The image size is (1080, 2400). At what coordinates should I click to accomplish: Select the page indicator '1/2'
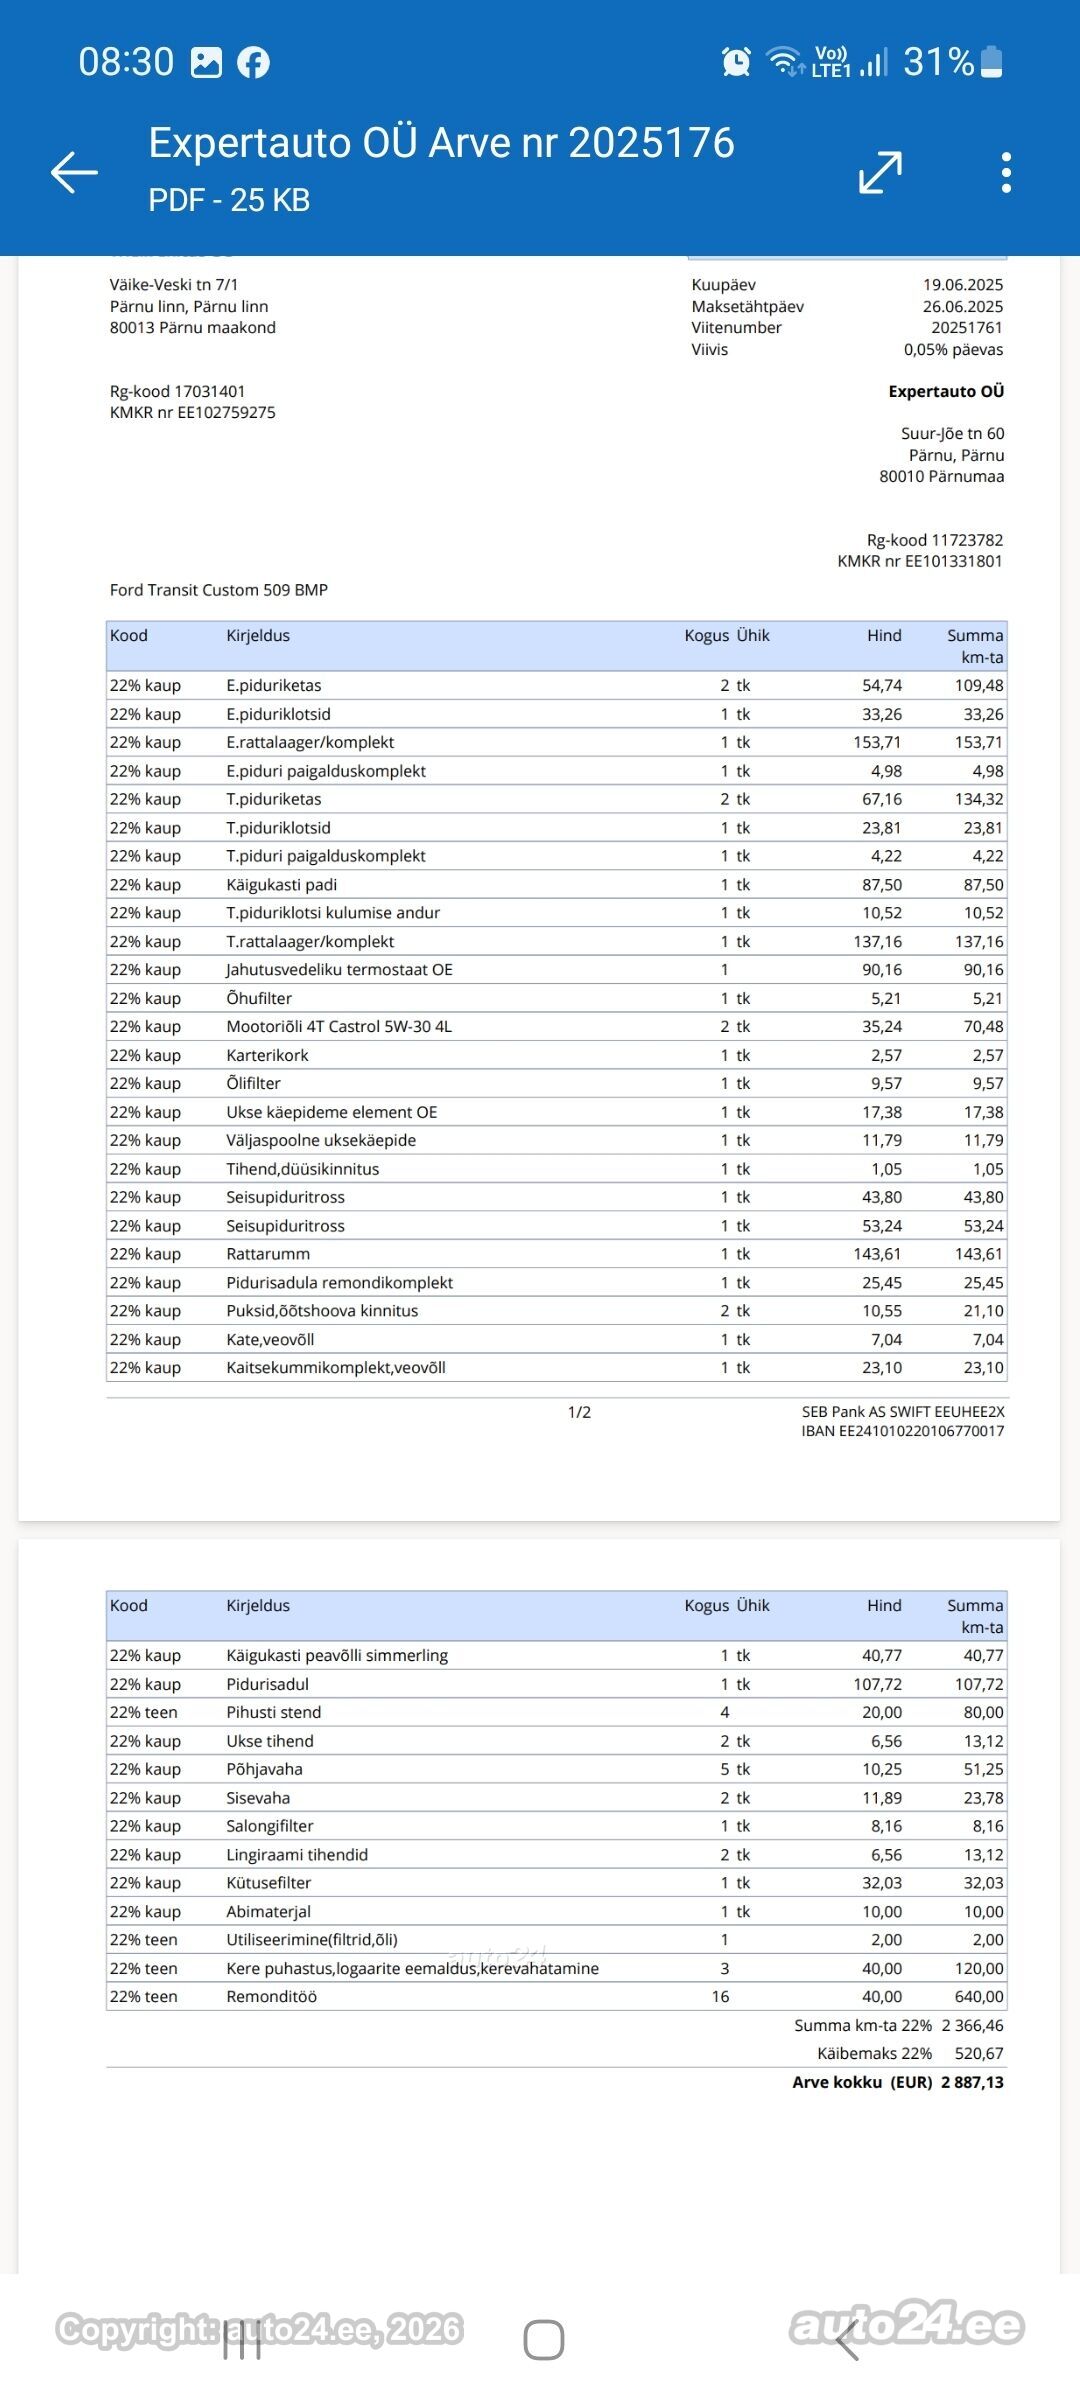coord(579,1412)
